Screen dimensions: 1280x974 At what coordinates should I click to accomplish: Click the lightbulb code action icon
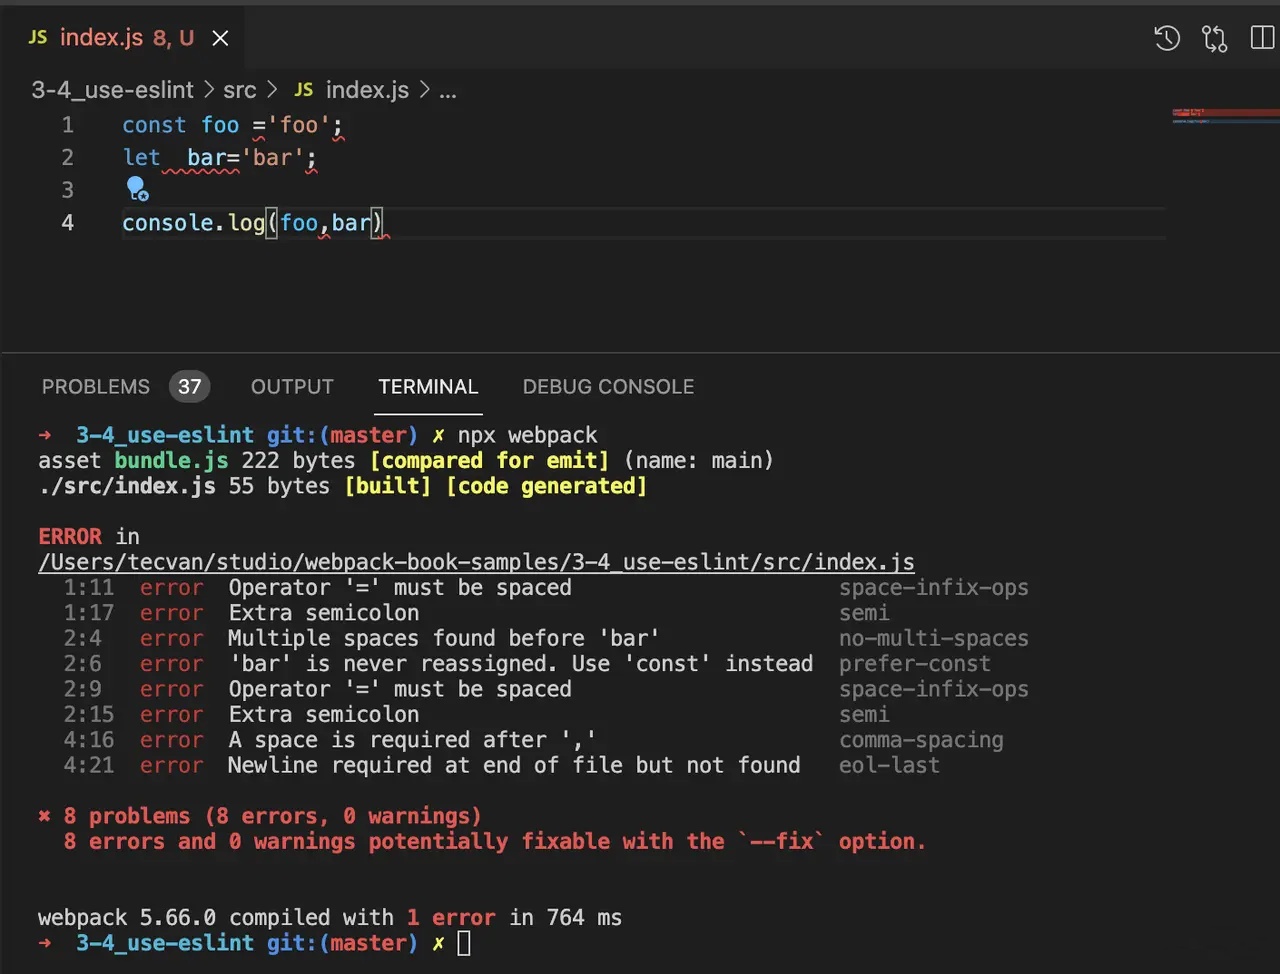tap(137, 189)
